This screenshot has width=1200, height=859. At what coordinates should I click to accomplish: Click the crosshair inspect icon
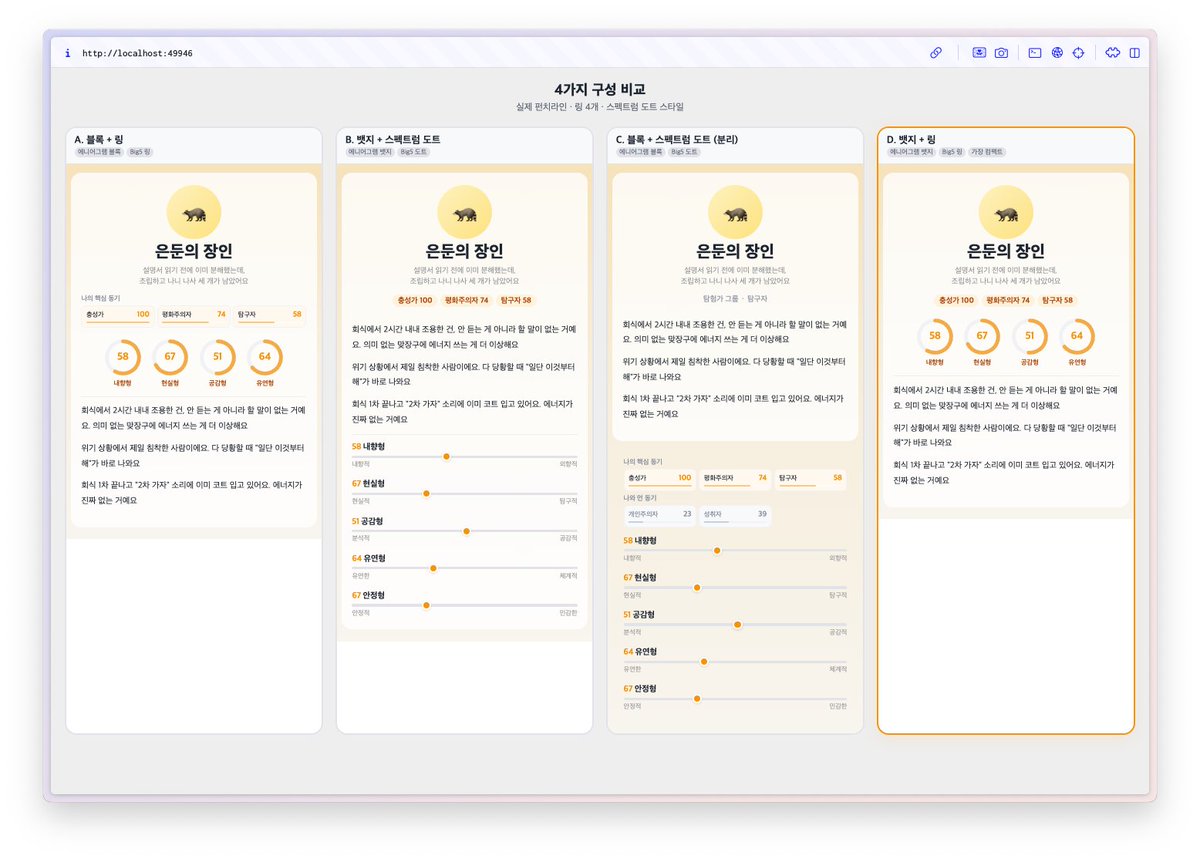tap(1078, 52)
